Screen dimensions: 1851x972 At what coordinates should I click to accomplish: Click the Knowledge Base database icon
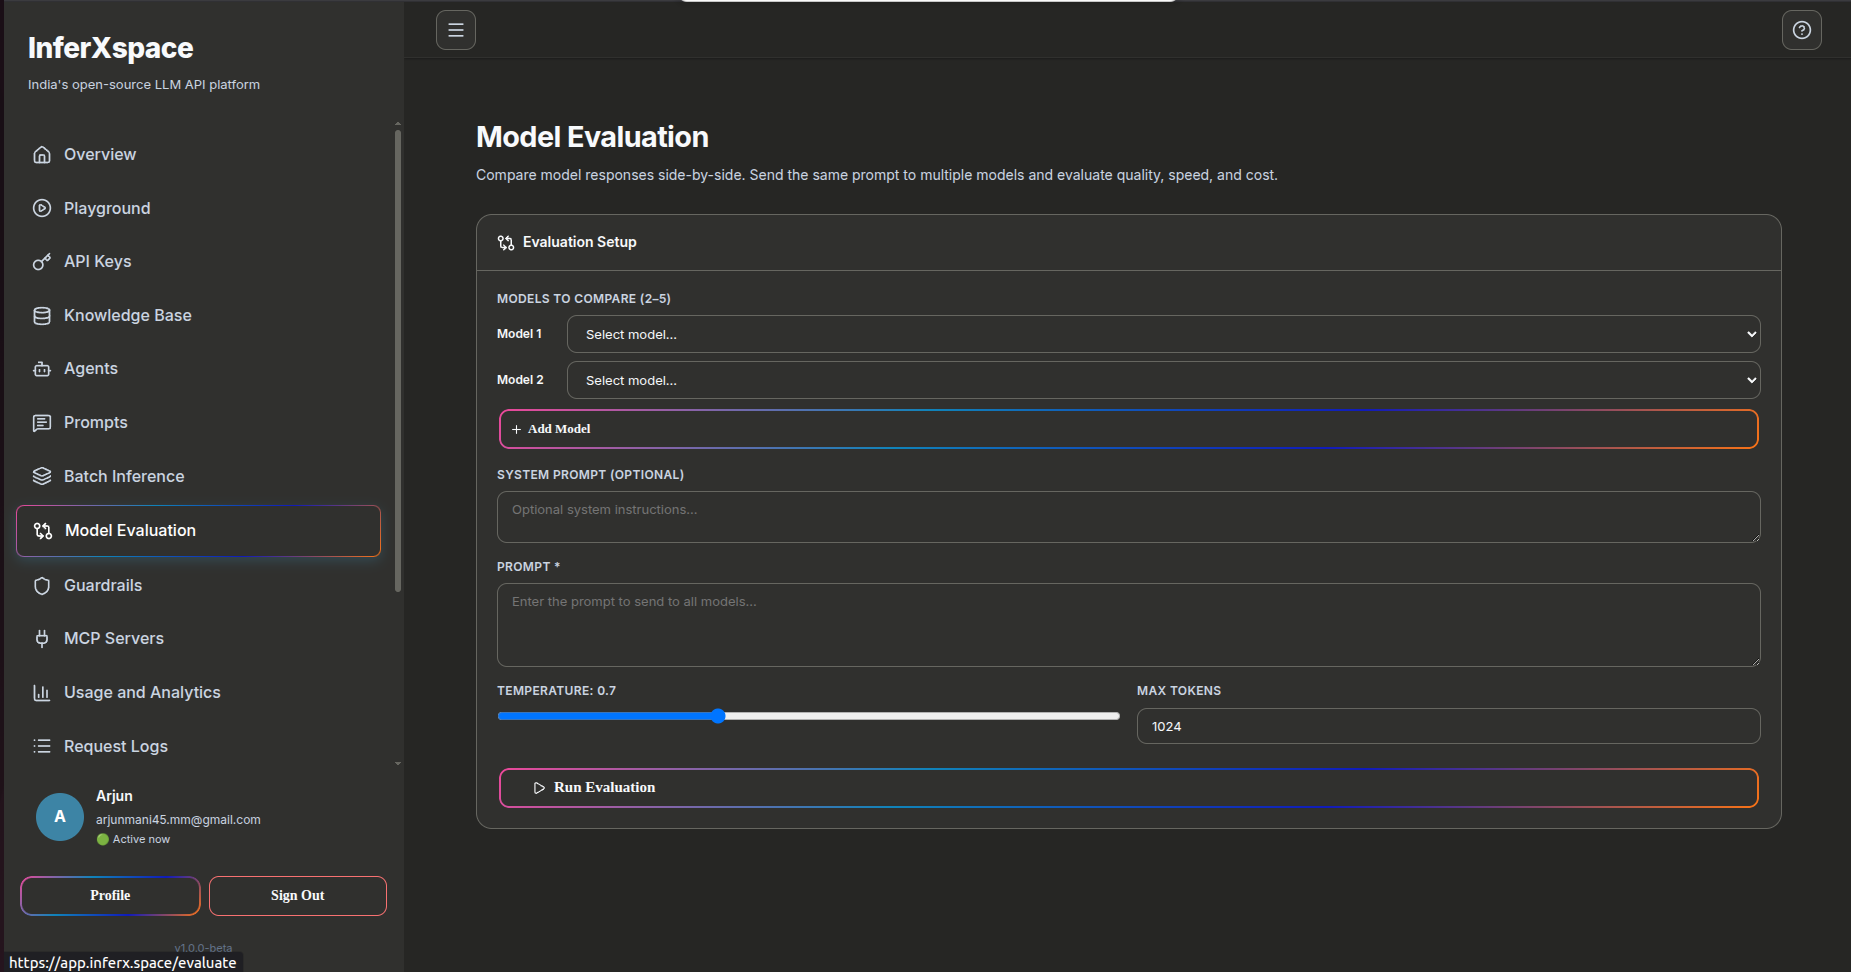click(x=42, y=316)
